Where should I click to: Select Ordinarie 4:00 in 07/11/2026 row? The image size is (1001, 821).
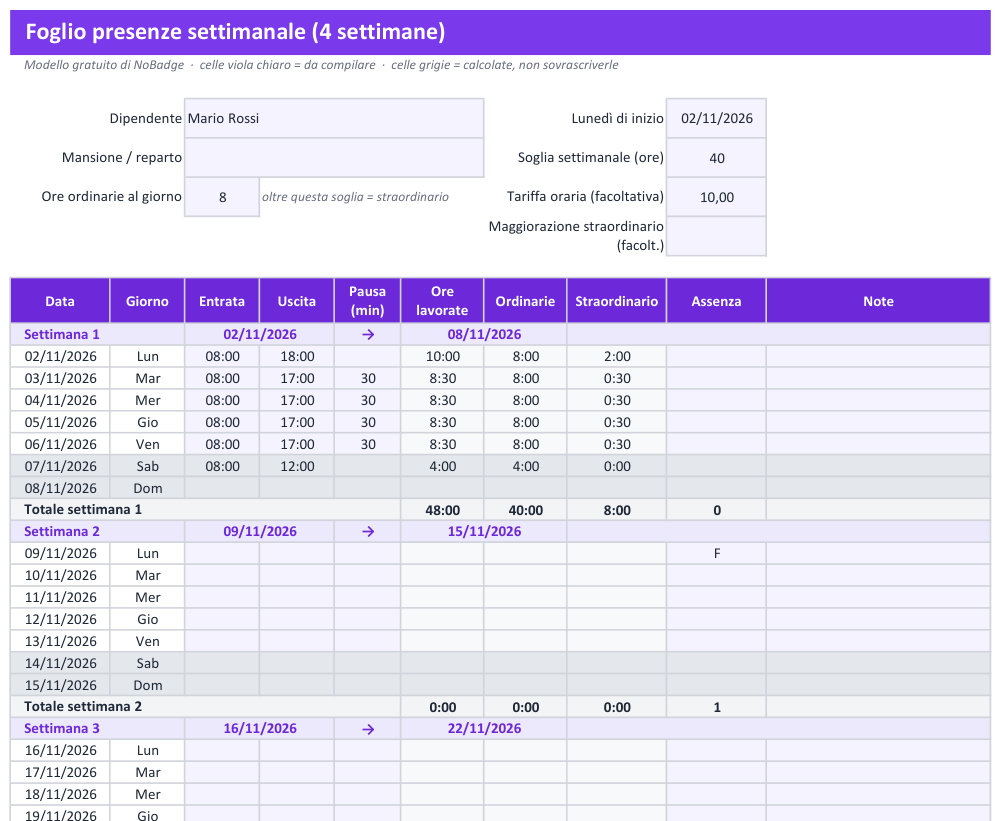click(x=525, y=466)
